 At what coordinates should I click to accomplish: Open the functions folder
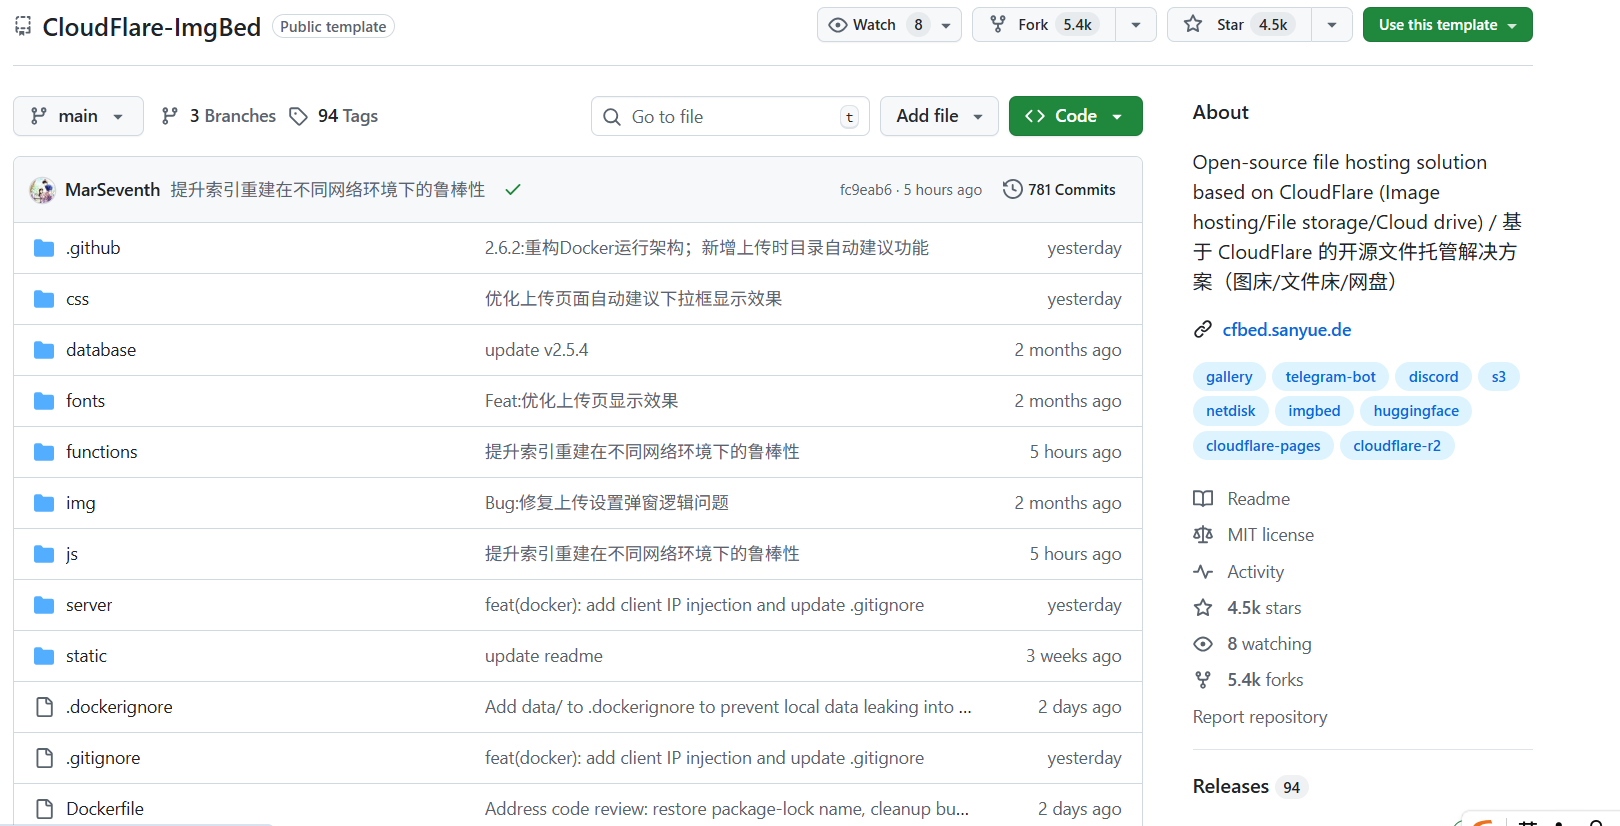[x=102, y=452]
